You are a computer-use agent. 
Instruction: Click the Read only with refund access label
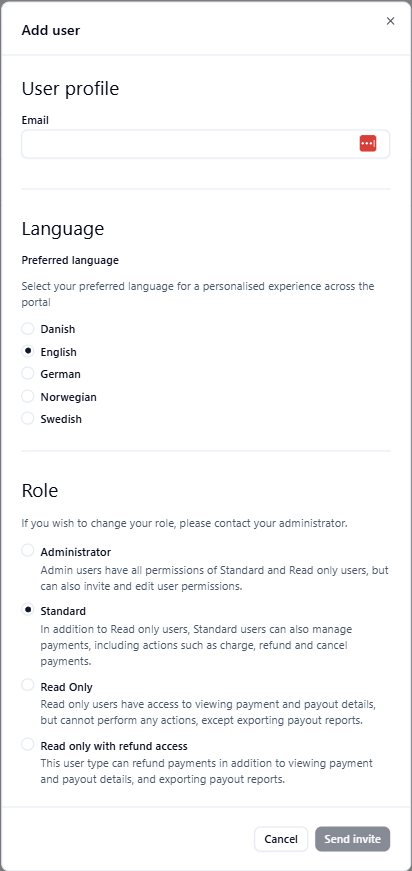(x=114, y=746)
